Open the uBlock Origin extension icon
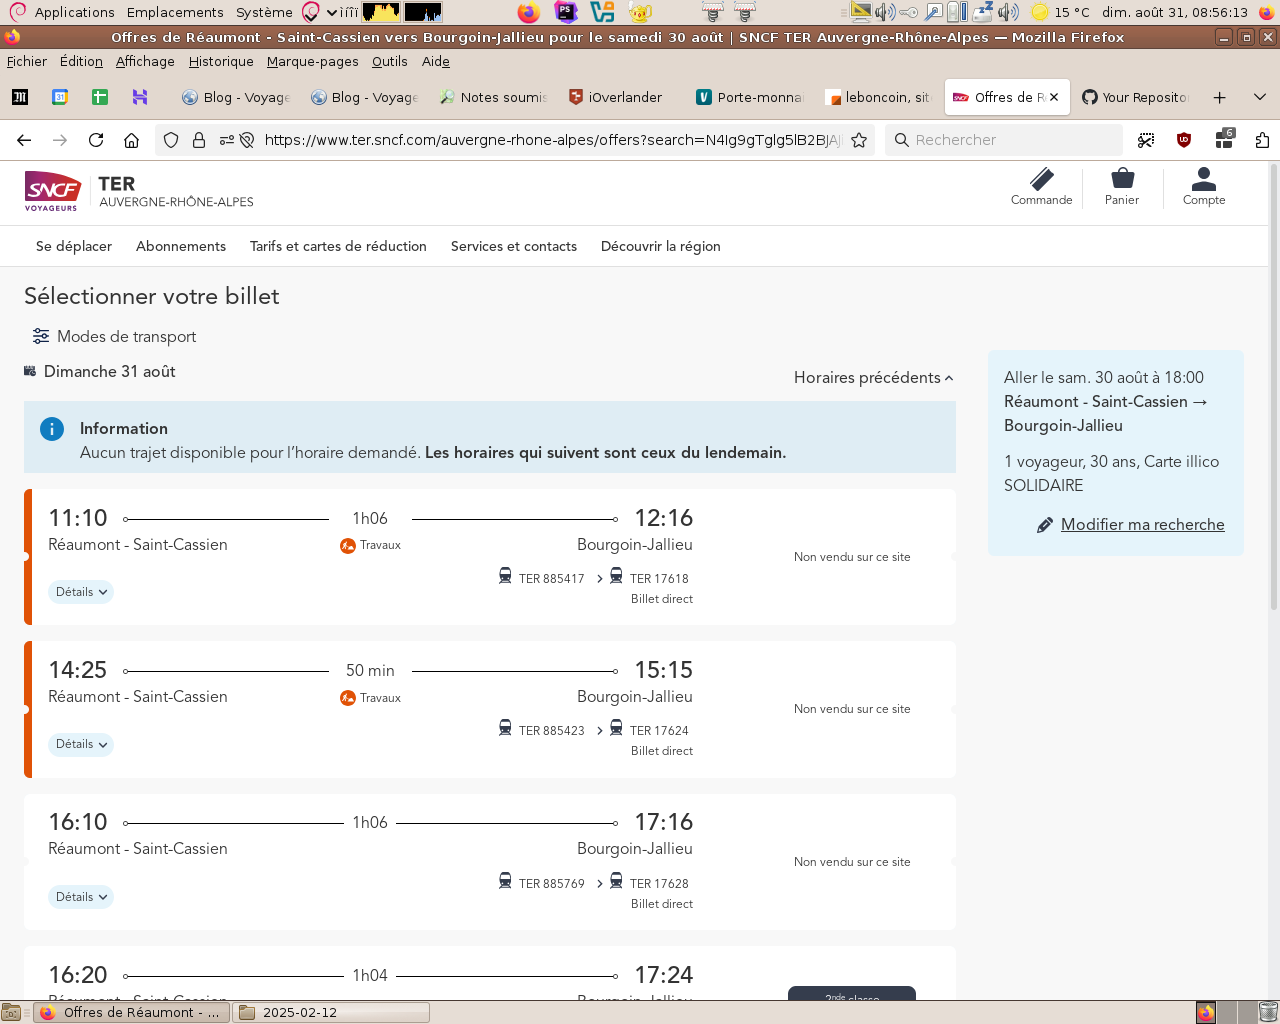The height and width of the screenshot is (1024, 1280). [x=1184, y=140]
